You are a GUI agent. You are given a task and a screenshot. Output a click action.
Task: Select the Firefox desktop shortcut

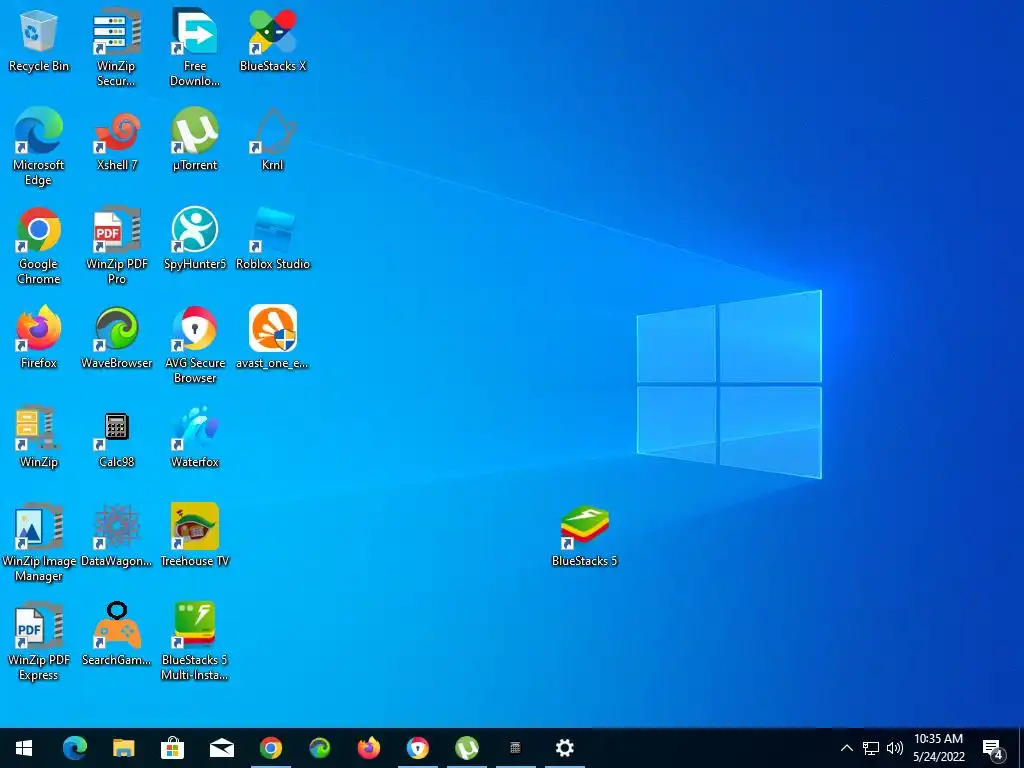pos(39,338)
